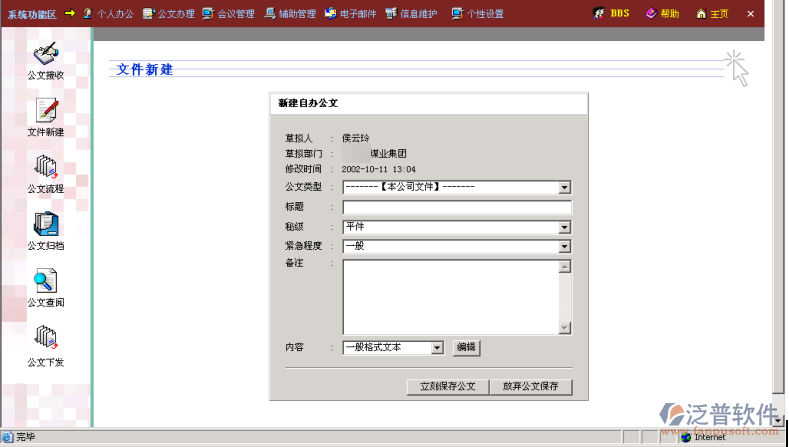Click the 放弃公文保存 button
The image size is (789, 447).
tap(531, 387)
